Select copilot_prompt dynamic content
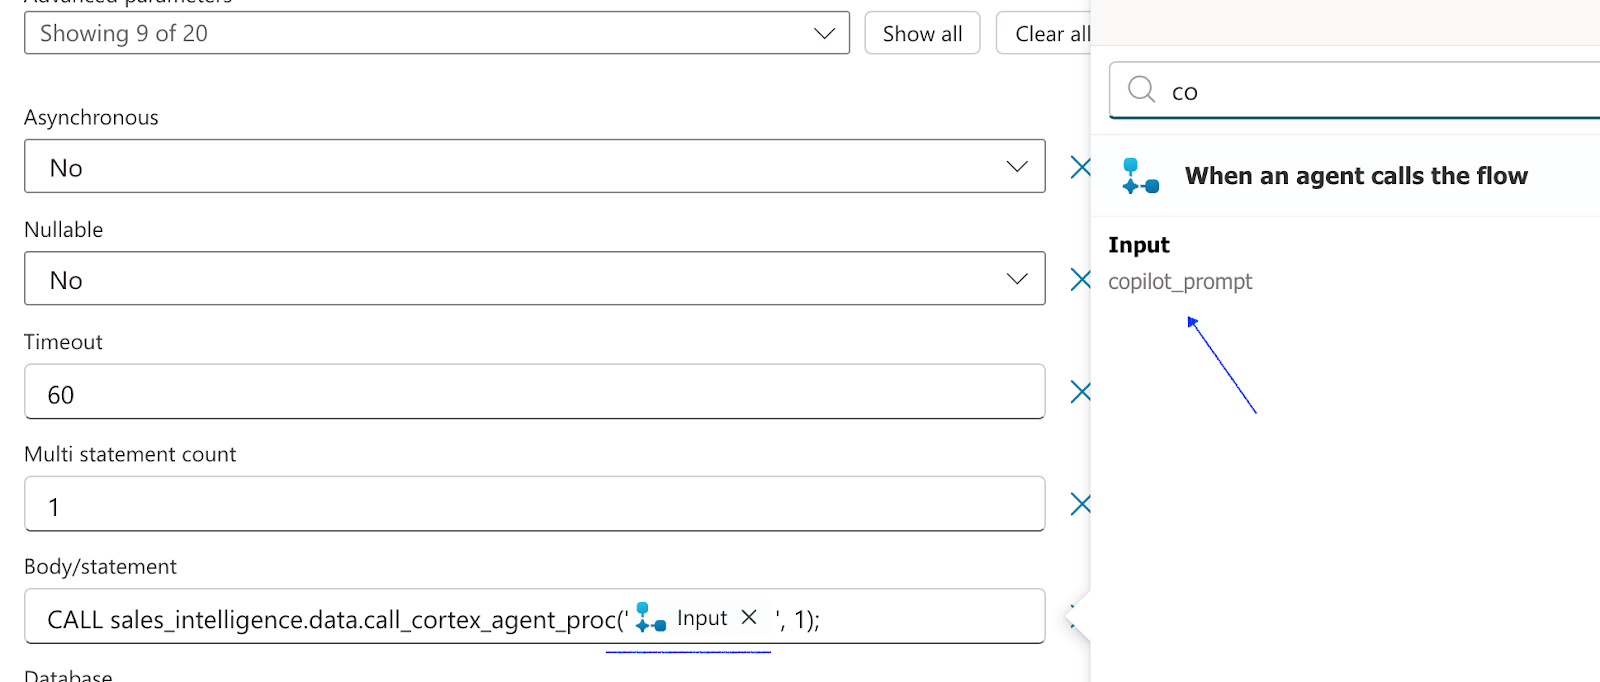 (x=1180, y=282)
